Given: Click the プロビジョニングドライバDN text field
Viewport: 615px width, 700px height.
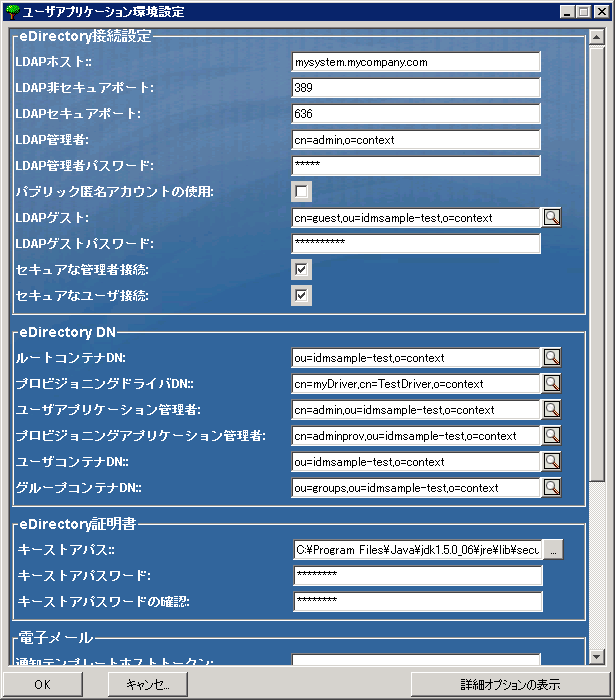Looking at the screenshot, I should point(416,383).
